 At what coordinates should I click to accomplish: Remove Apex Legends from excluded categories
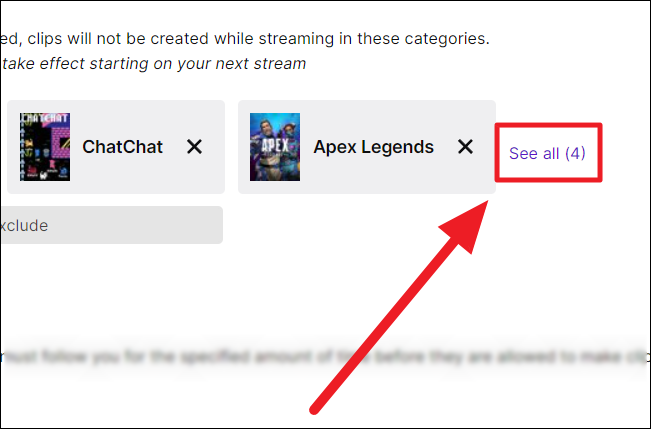465,147
